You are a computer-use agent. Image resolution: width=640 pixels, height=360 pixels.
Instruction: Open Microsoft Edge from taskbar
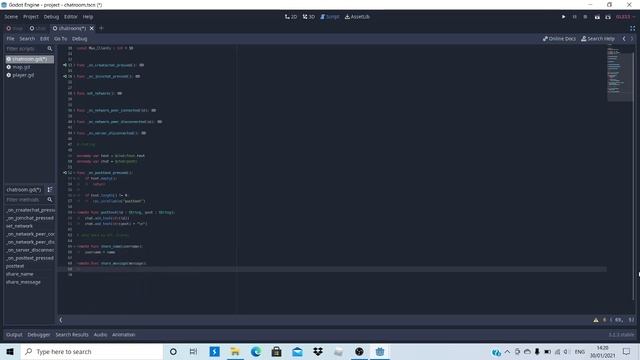[256, 351]
